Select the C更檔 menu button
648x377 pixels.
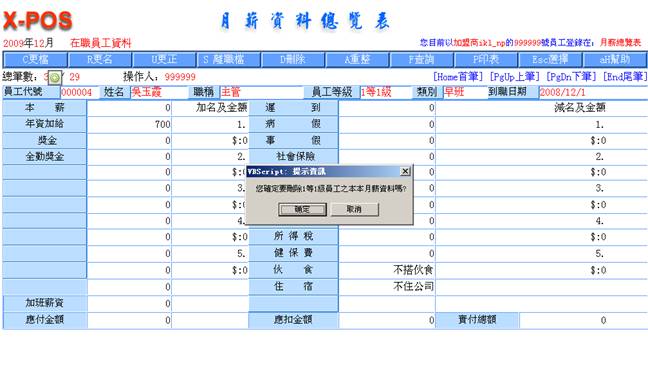pyautogui.click(x=35, y=60)
